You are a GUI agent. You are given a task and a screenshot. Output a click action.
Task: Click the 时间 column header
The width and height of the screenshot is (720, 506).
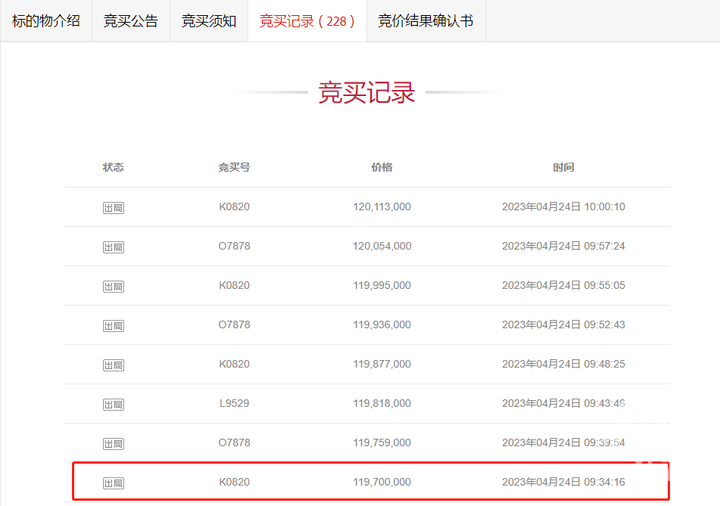pos(563,167)
